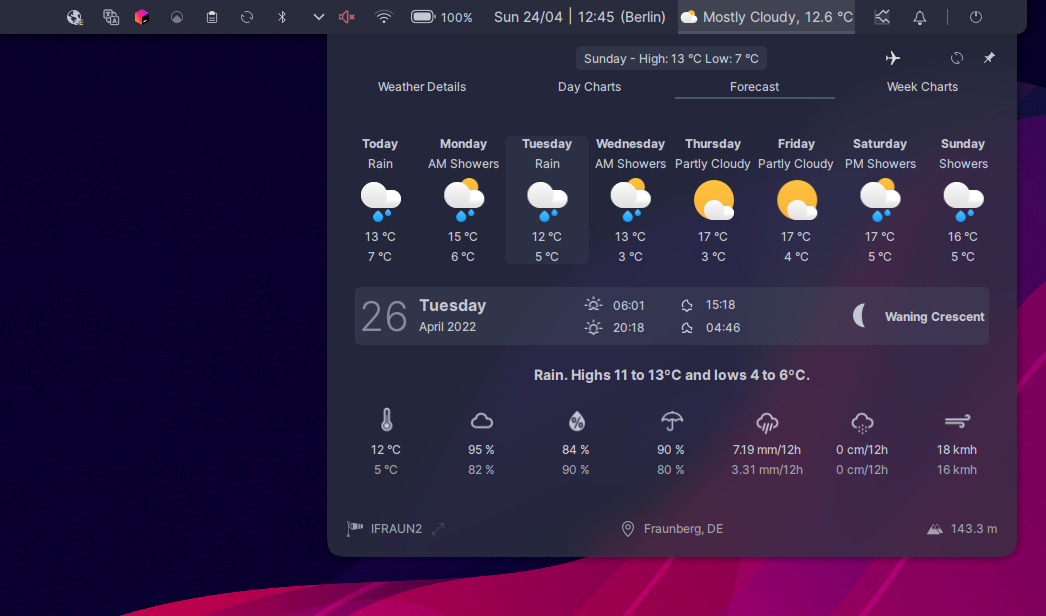The height and width of the screenshot is (616, 1046).
Task: Click the rain amount icon above 7.19 mm/12h
Action: click(x=767, y=422)
